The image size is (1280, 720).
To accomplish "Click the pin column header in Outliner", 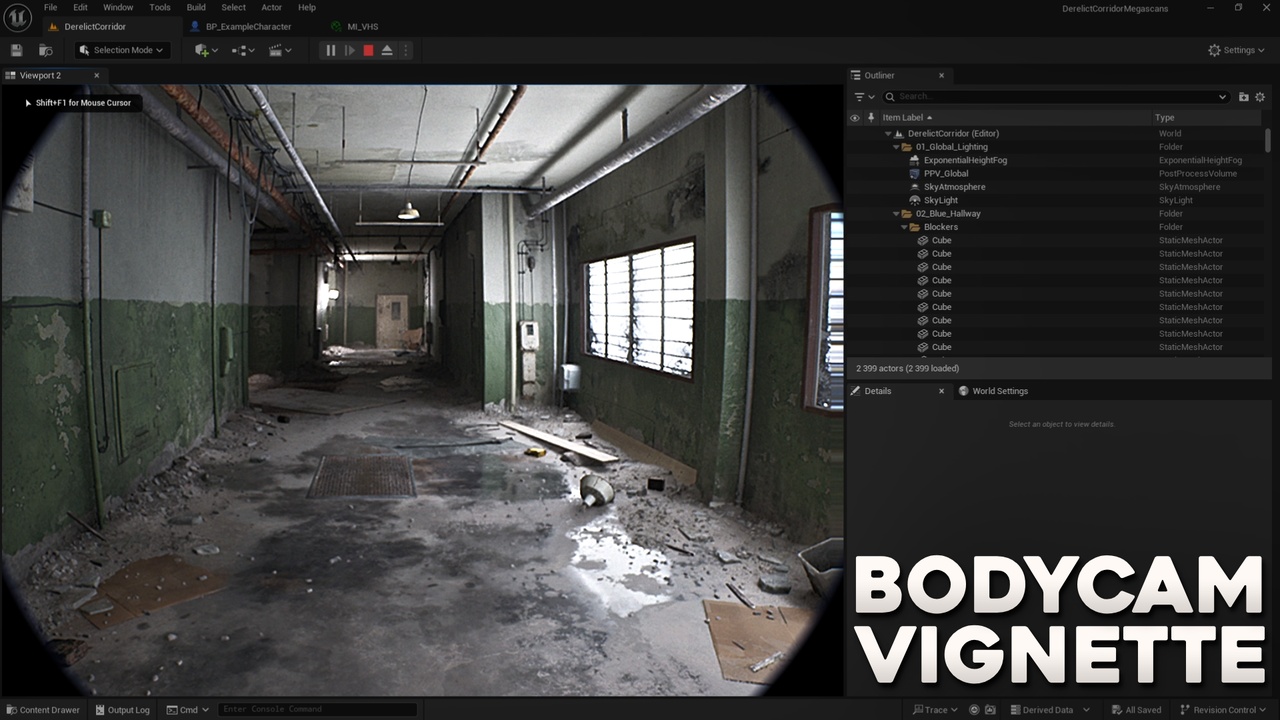I will click(871, 118).
